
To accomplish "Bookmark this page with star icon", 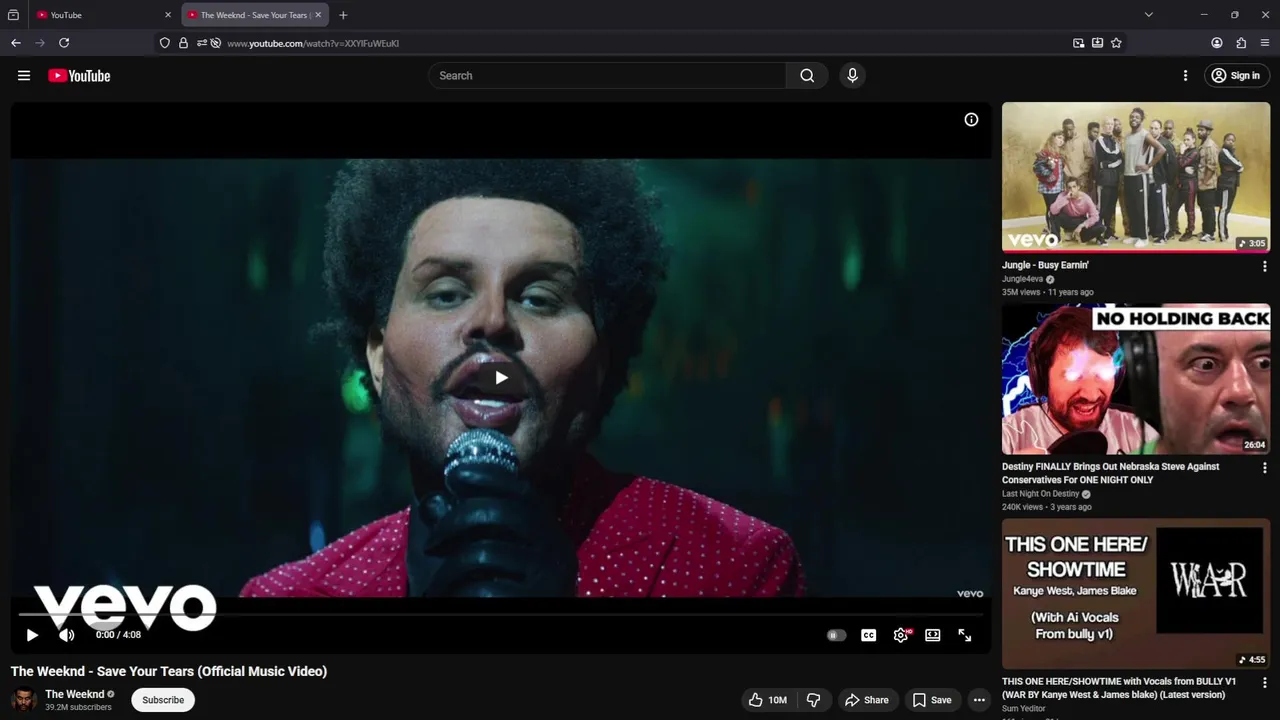I will tap(1116, 43).
